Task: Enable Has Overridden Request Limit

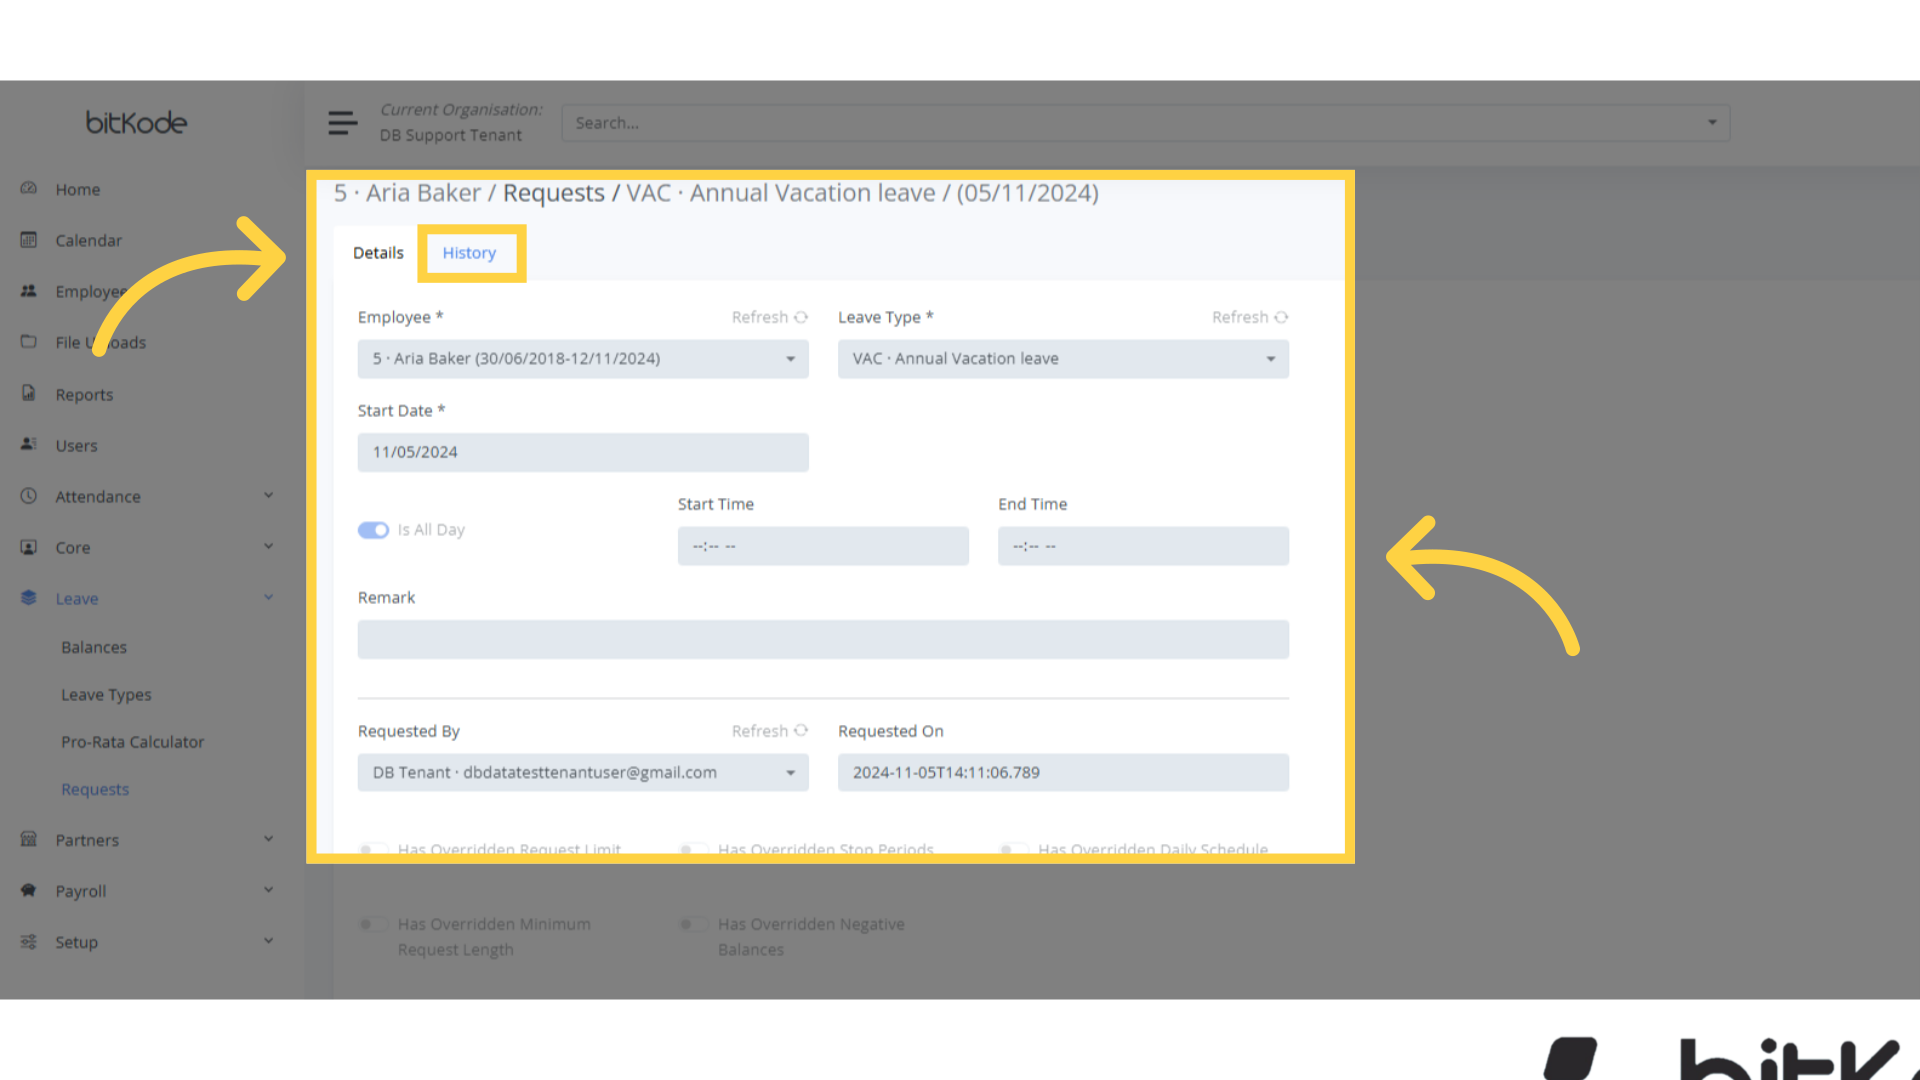Action: 373,849
